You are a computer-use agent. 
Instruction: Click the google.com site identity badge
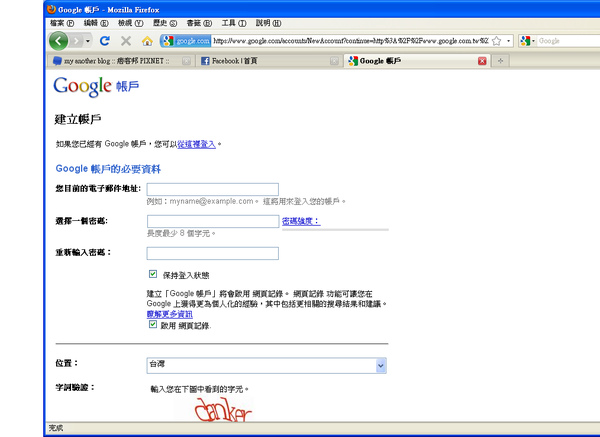coord(186,41)
